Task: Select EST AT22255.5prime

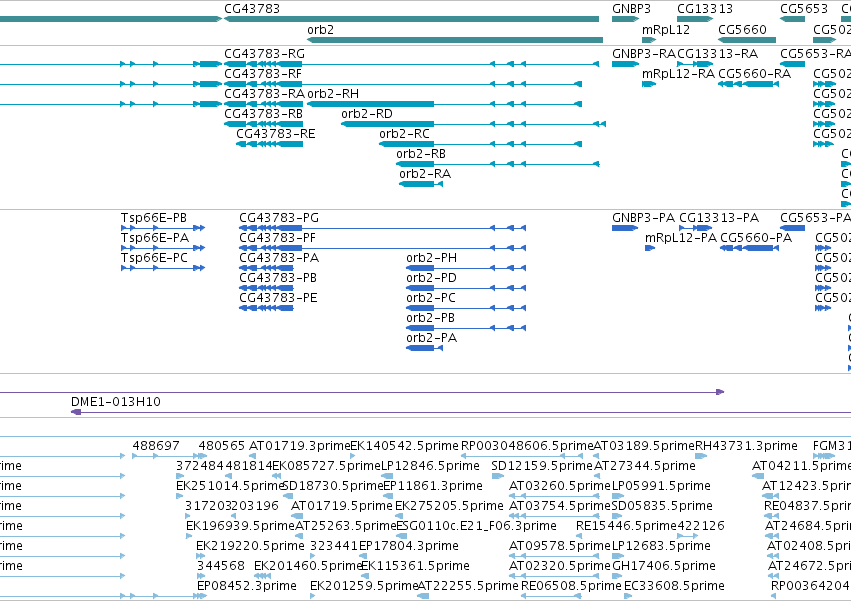Action: click(x=468, y=586)
